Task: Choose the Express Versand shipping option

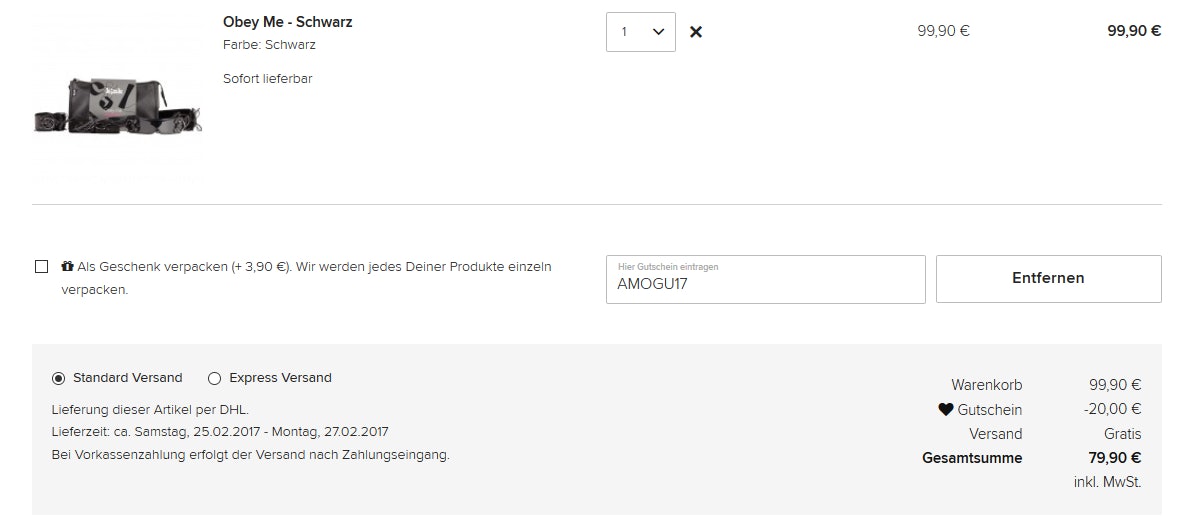Action: coord(214,378)
